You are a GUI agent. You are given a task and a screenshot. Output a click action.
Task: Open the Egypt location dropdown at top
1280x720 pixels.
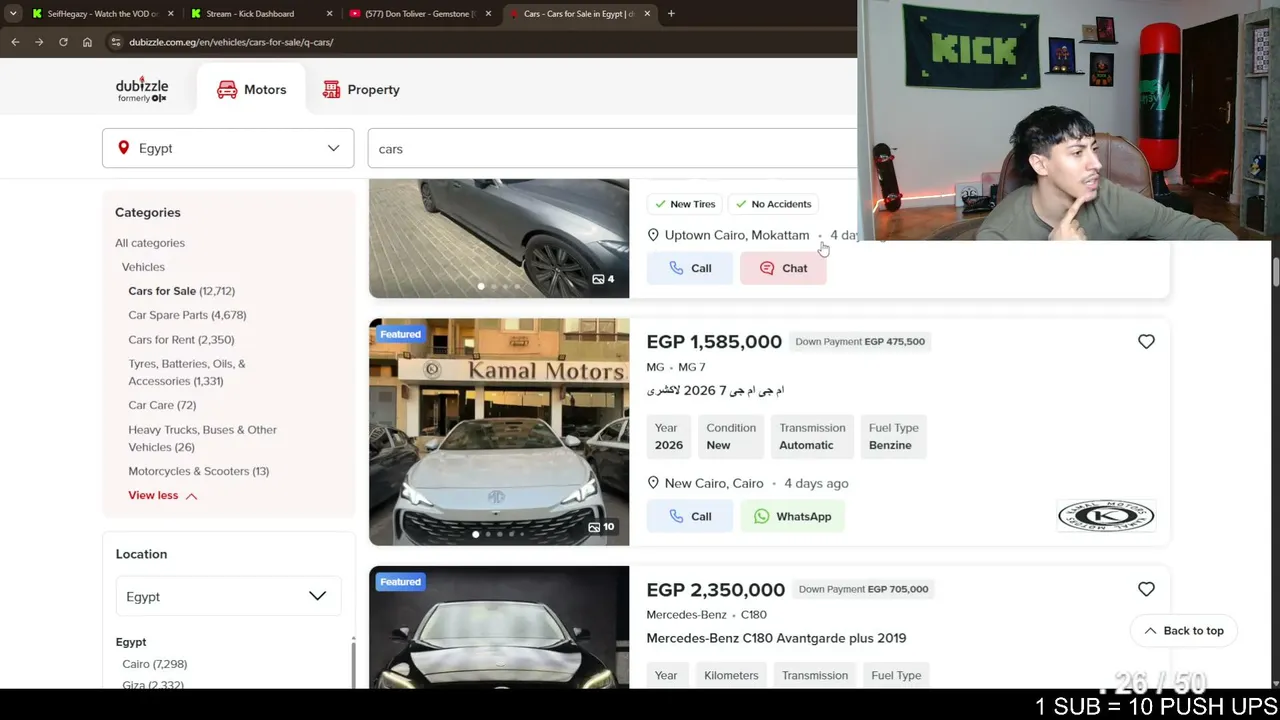point(228,148)
